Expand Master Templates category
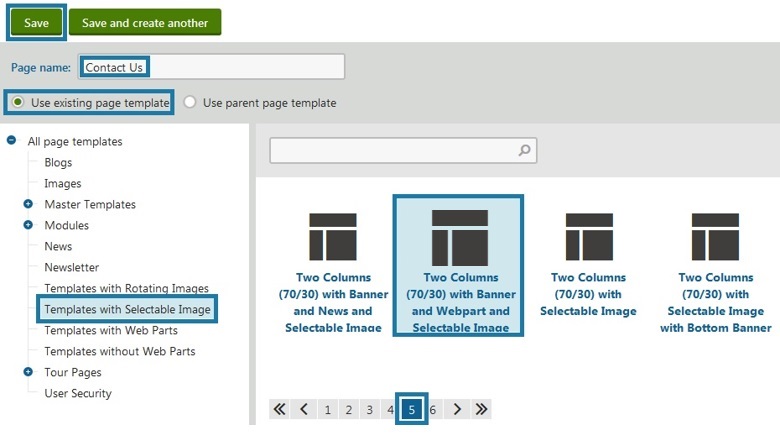This screenshot has height=436, width=780. 28,204
